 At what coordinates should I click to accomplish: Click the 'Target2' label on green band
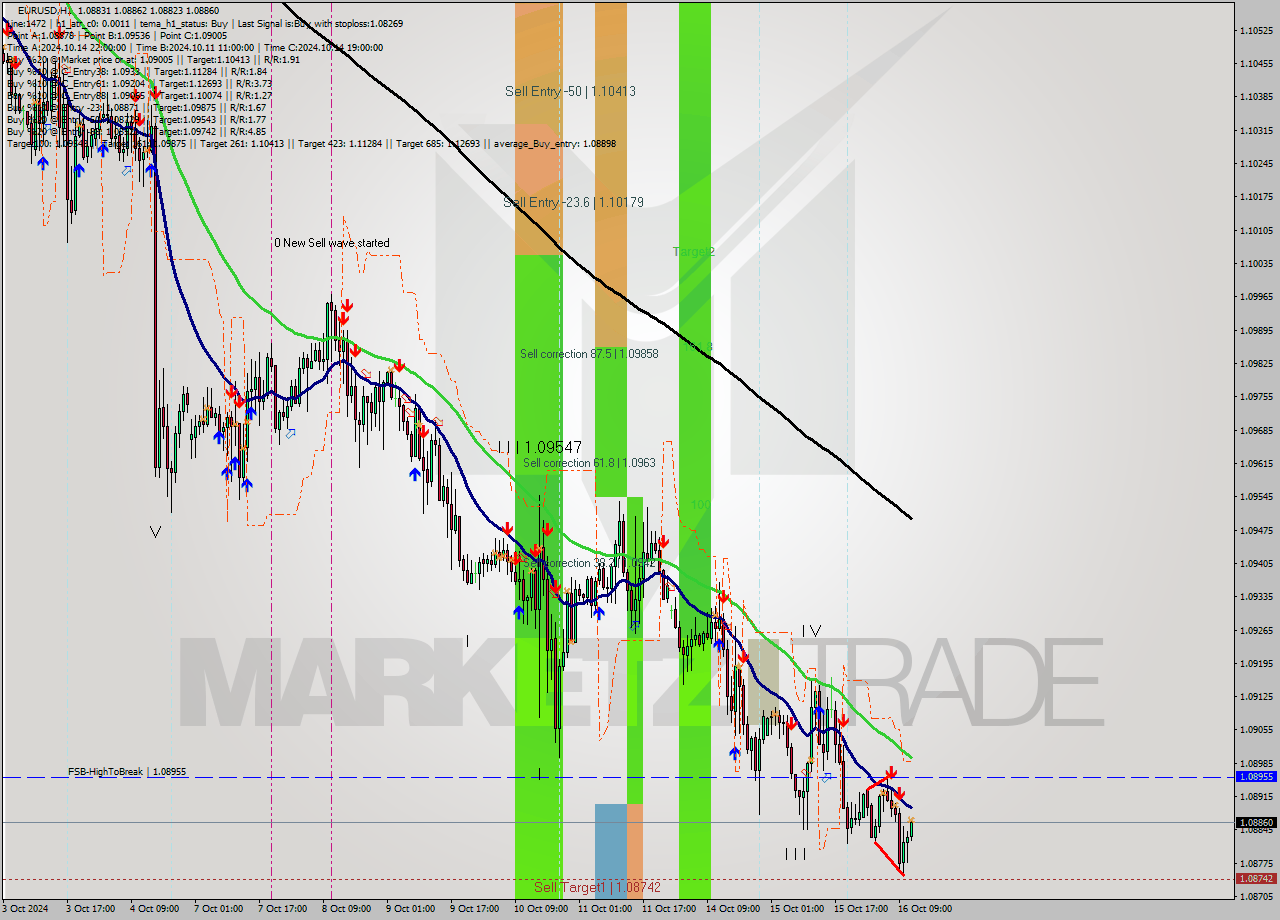693,252
